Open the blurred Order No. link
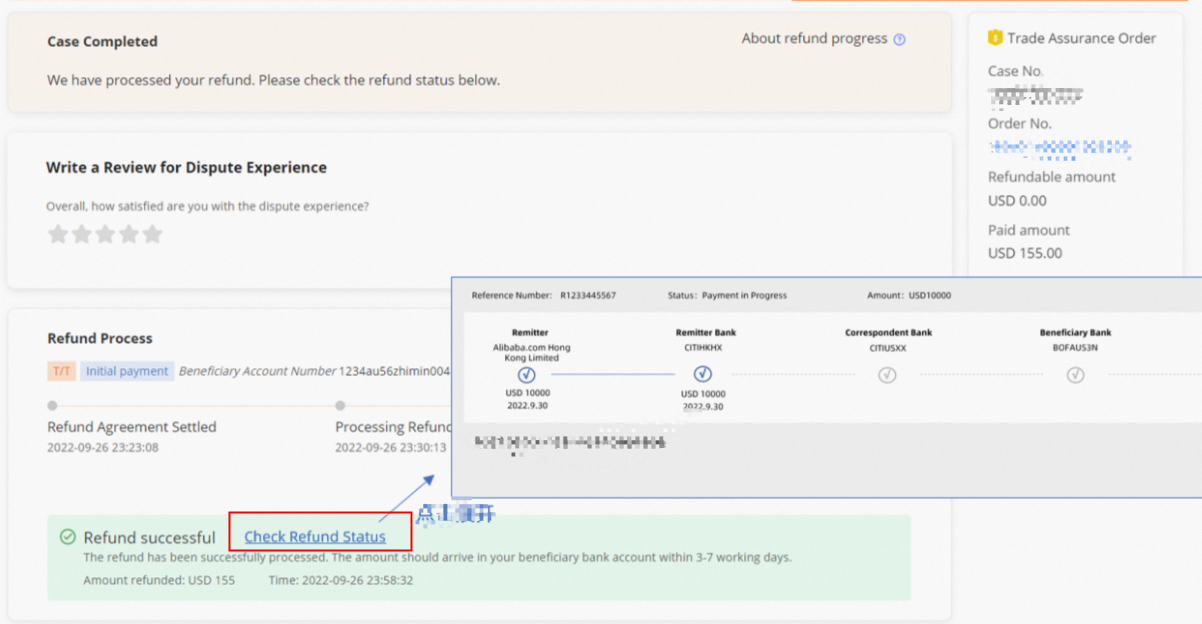The image size is (1202, 624). (x=1059, y=148)
